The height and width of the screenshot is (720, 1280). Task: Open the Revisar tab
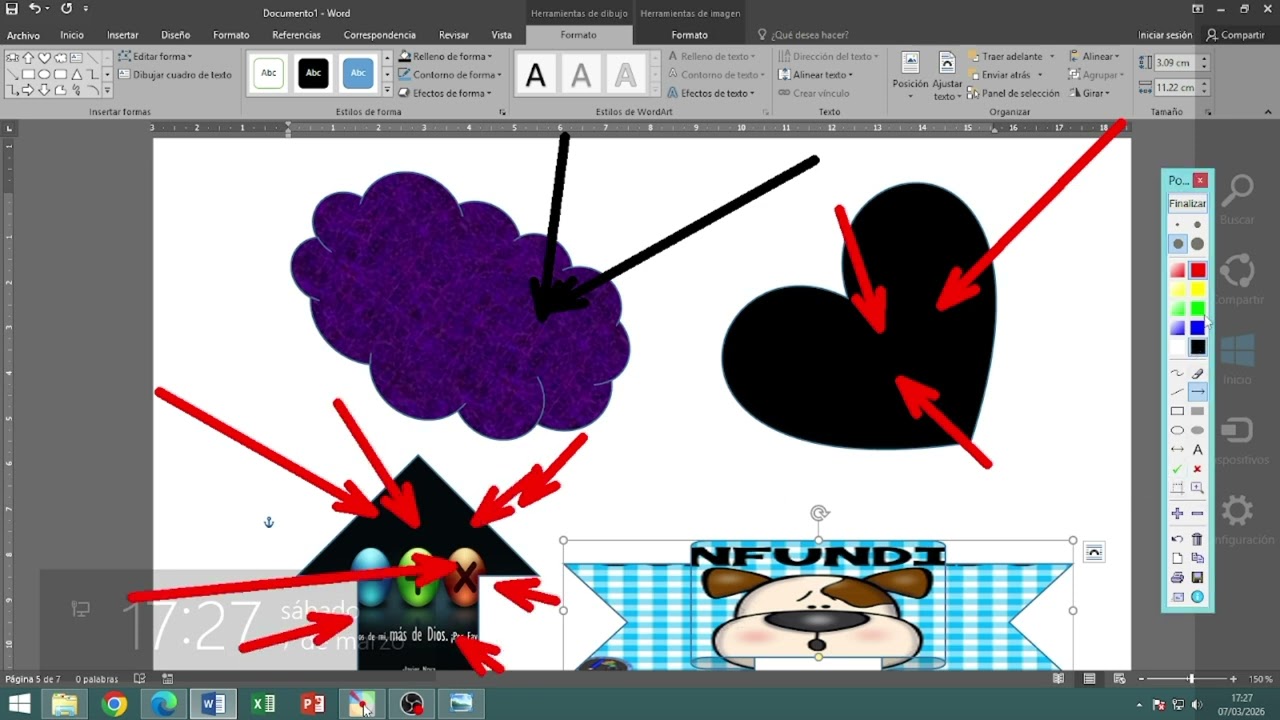coord(454,35)
